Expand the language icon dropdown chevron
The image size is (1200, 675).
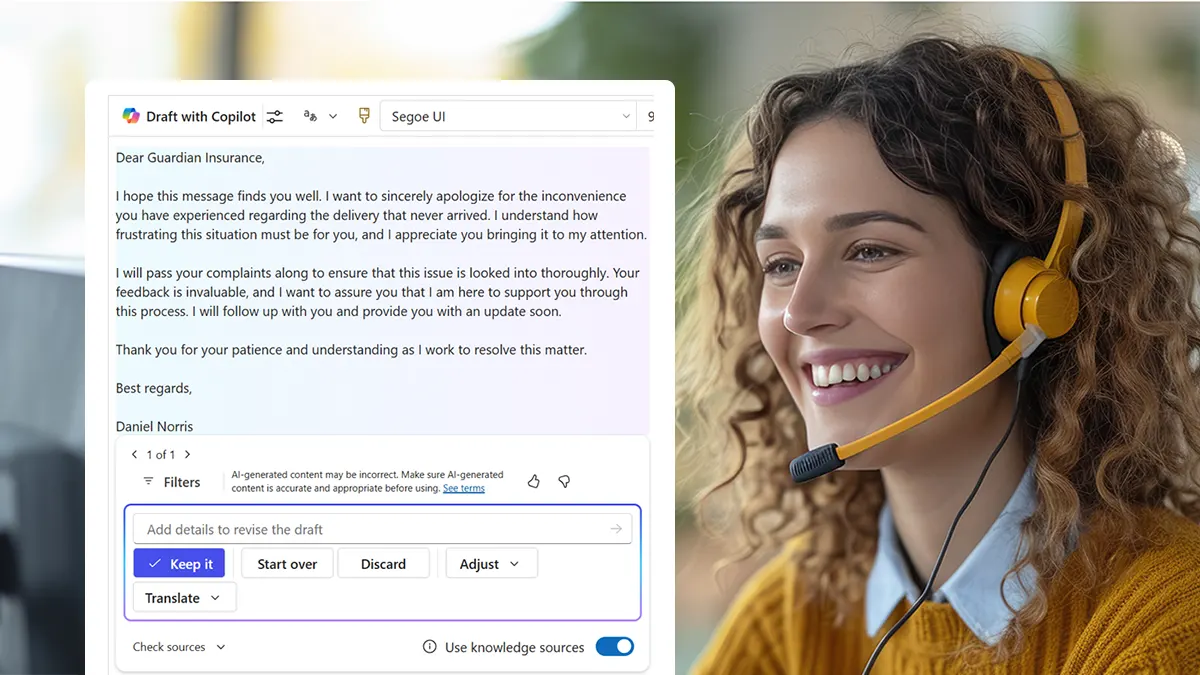coord(333,116)
